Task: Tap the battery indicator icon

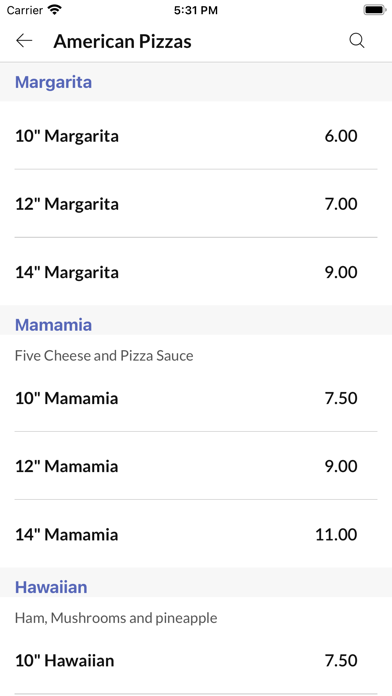Action: click(375, 10)
